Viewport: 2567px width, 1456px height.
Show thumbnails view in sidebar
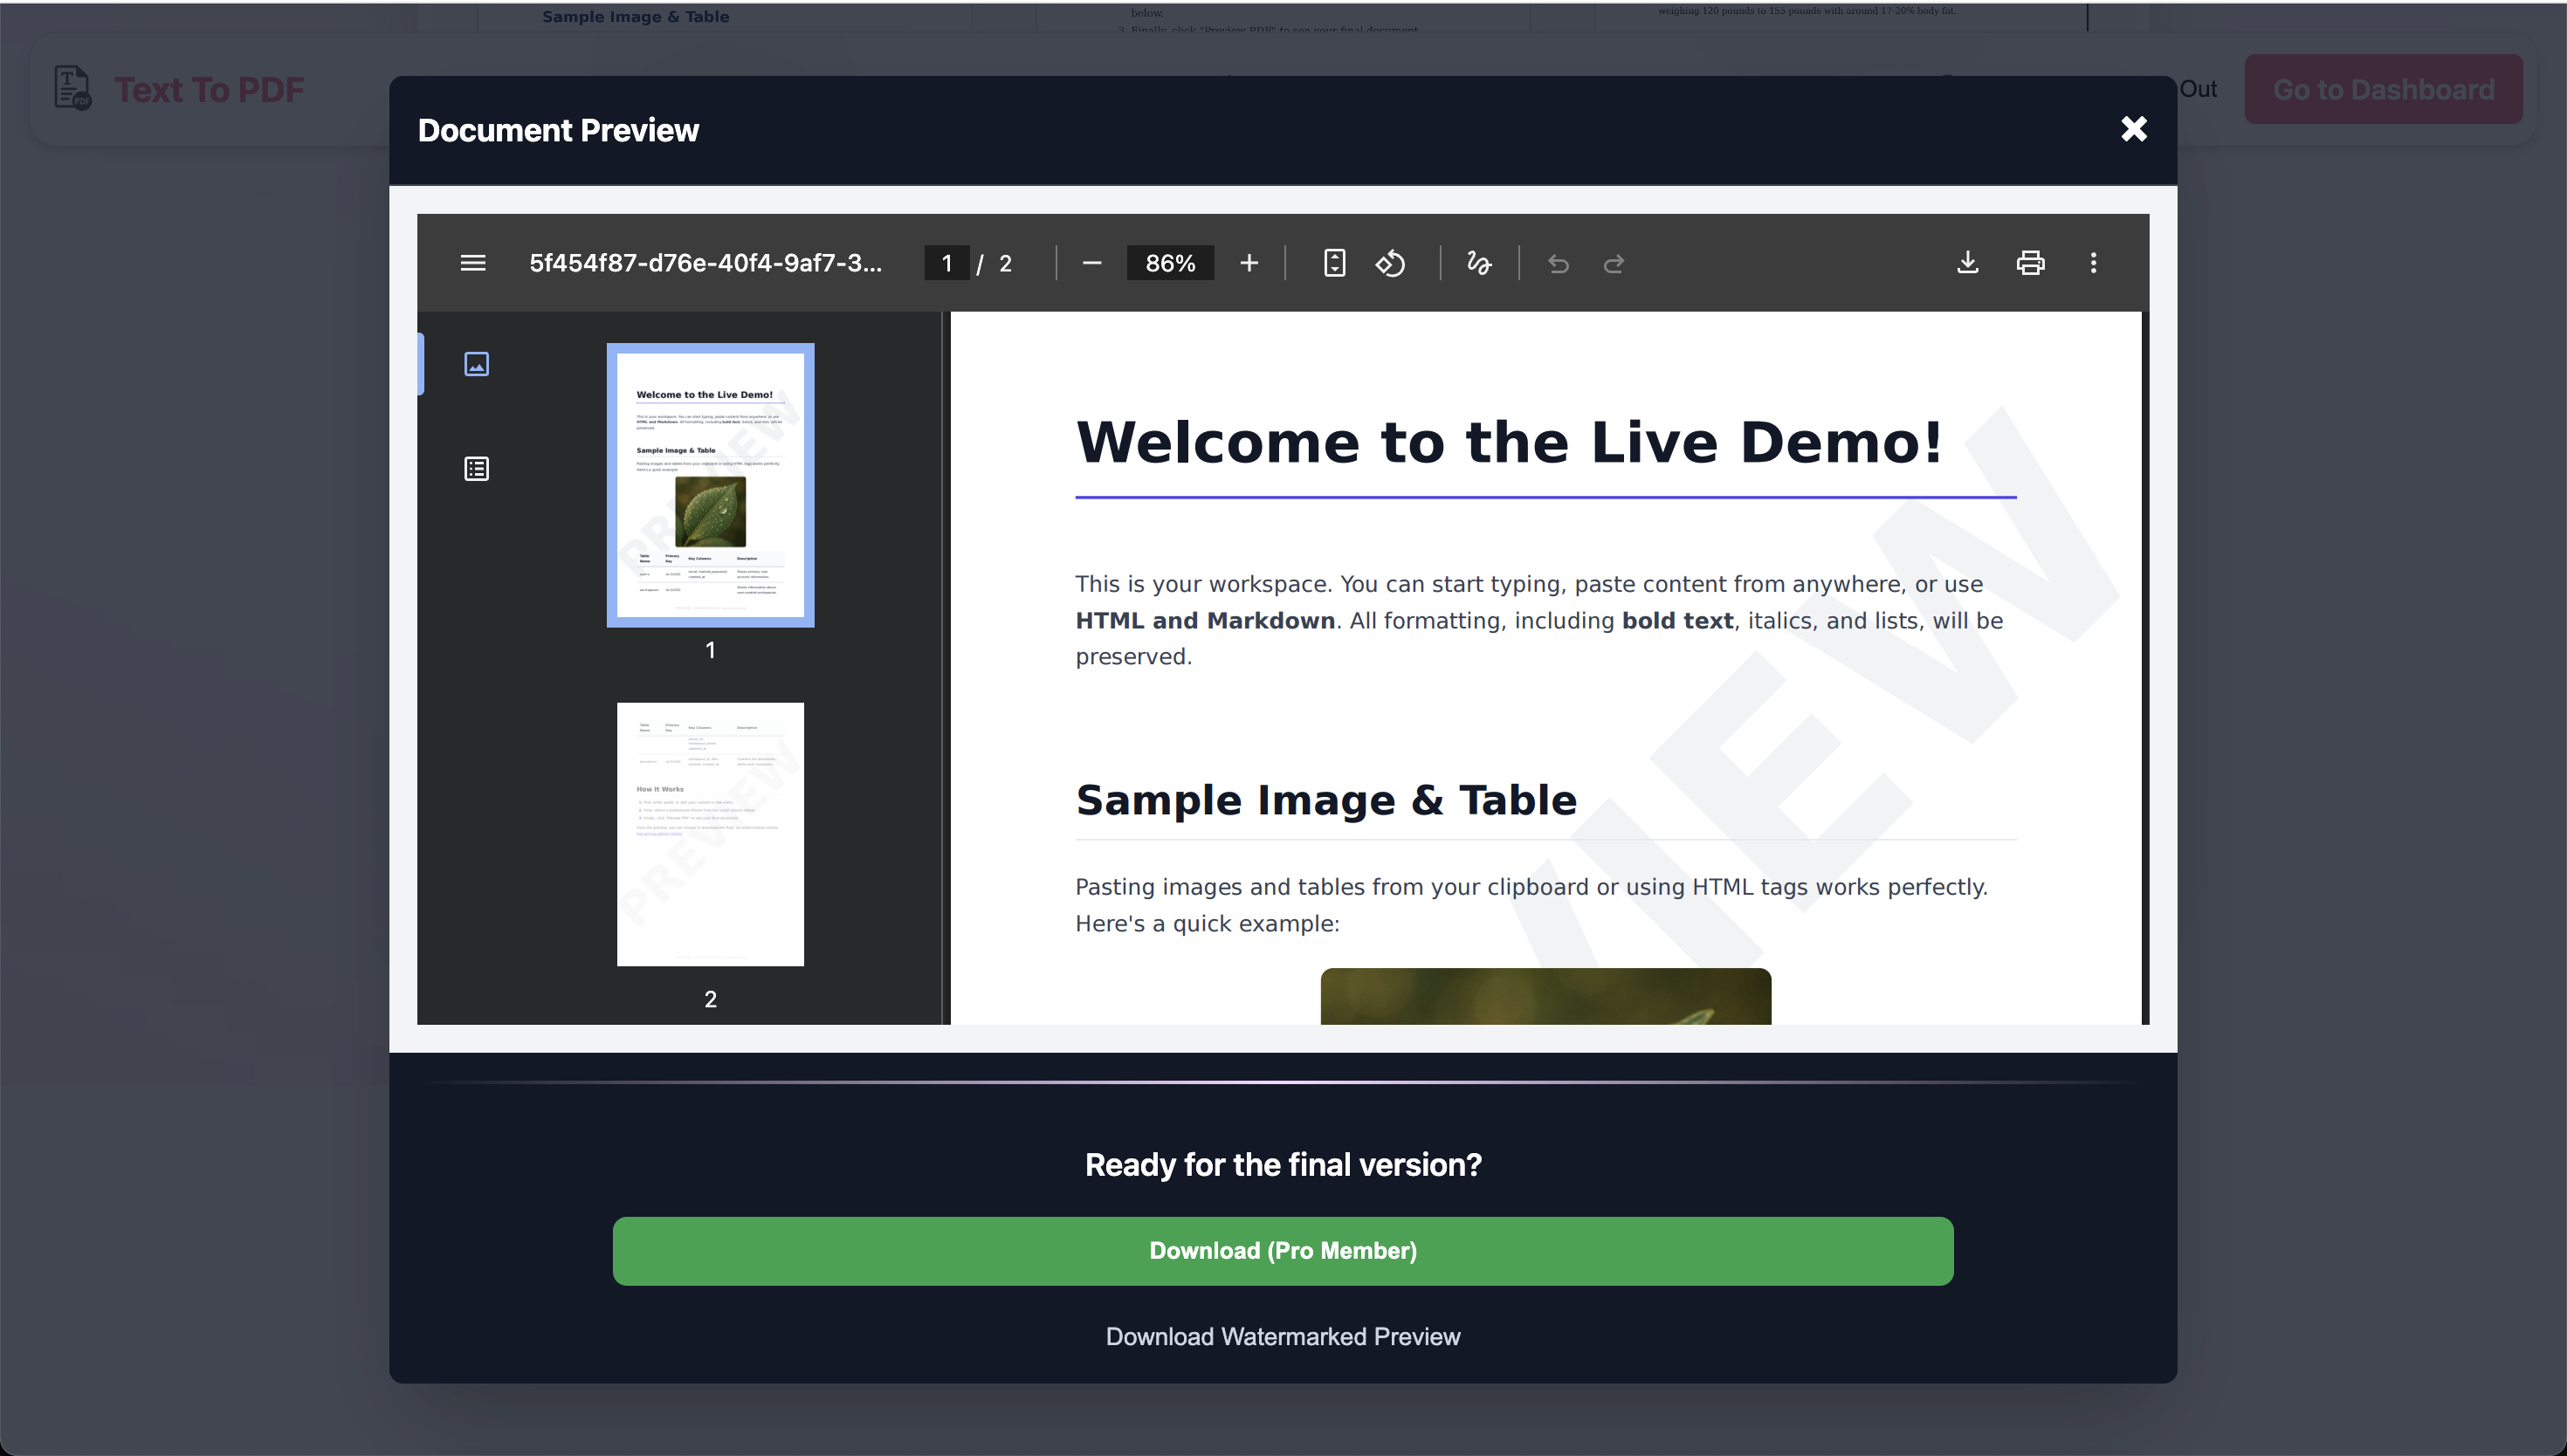[476, 364]
